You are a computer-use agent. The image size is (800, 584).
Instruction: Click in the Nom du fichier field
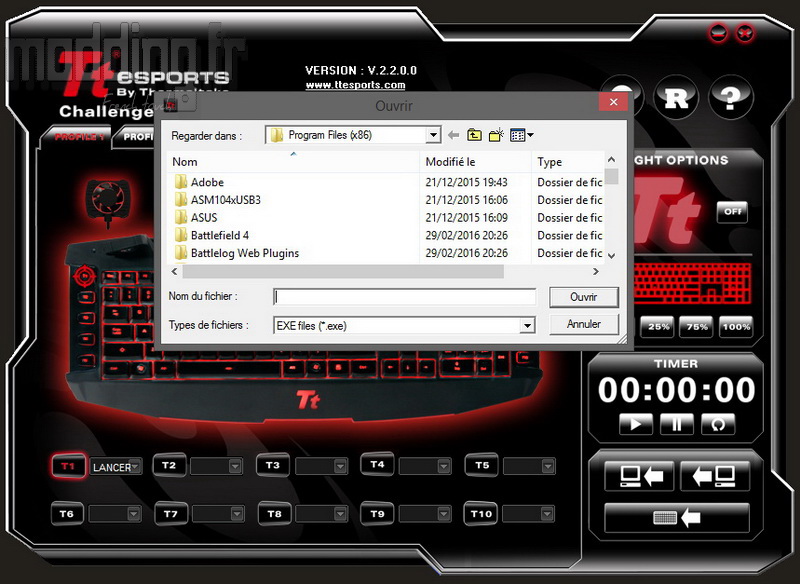coord(405,297)
